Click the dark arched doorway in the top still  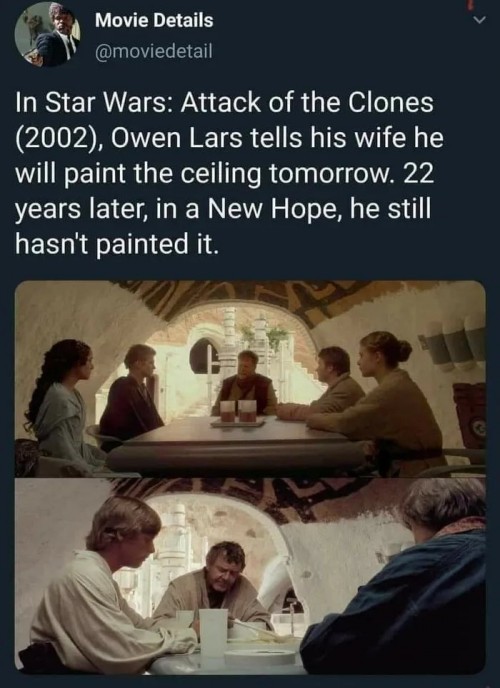click(204, 356)
